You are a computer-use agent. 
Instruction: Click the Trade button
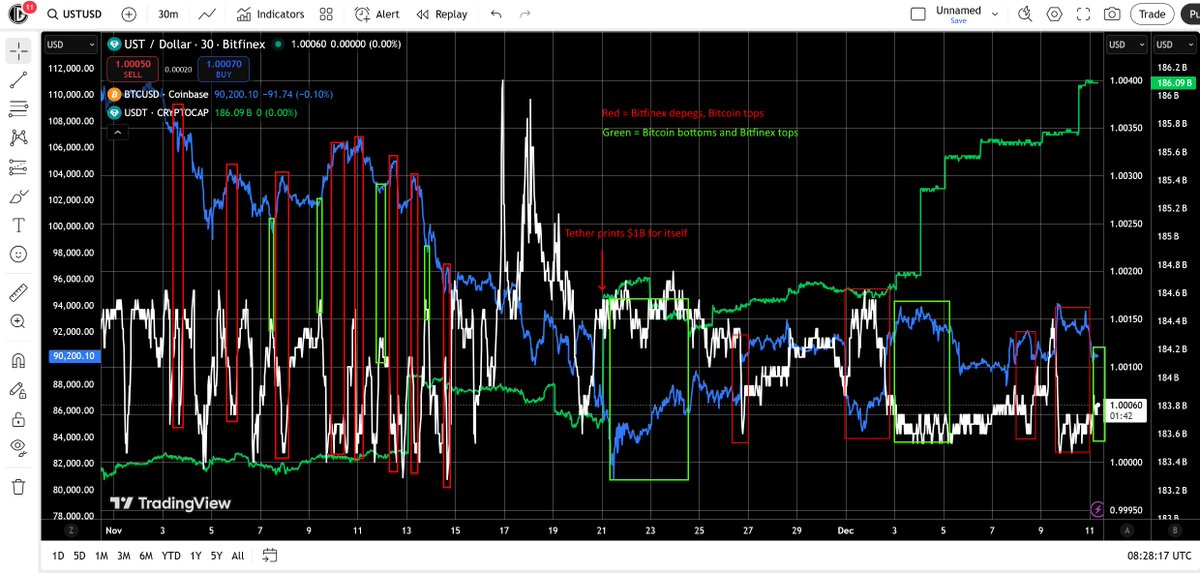(x=1152, y=14)
